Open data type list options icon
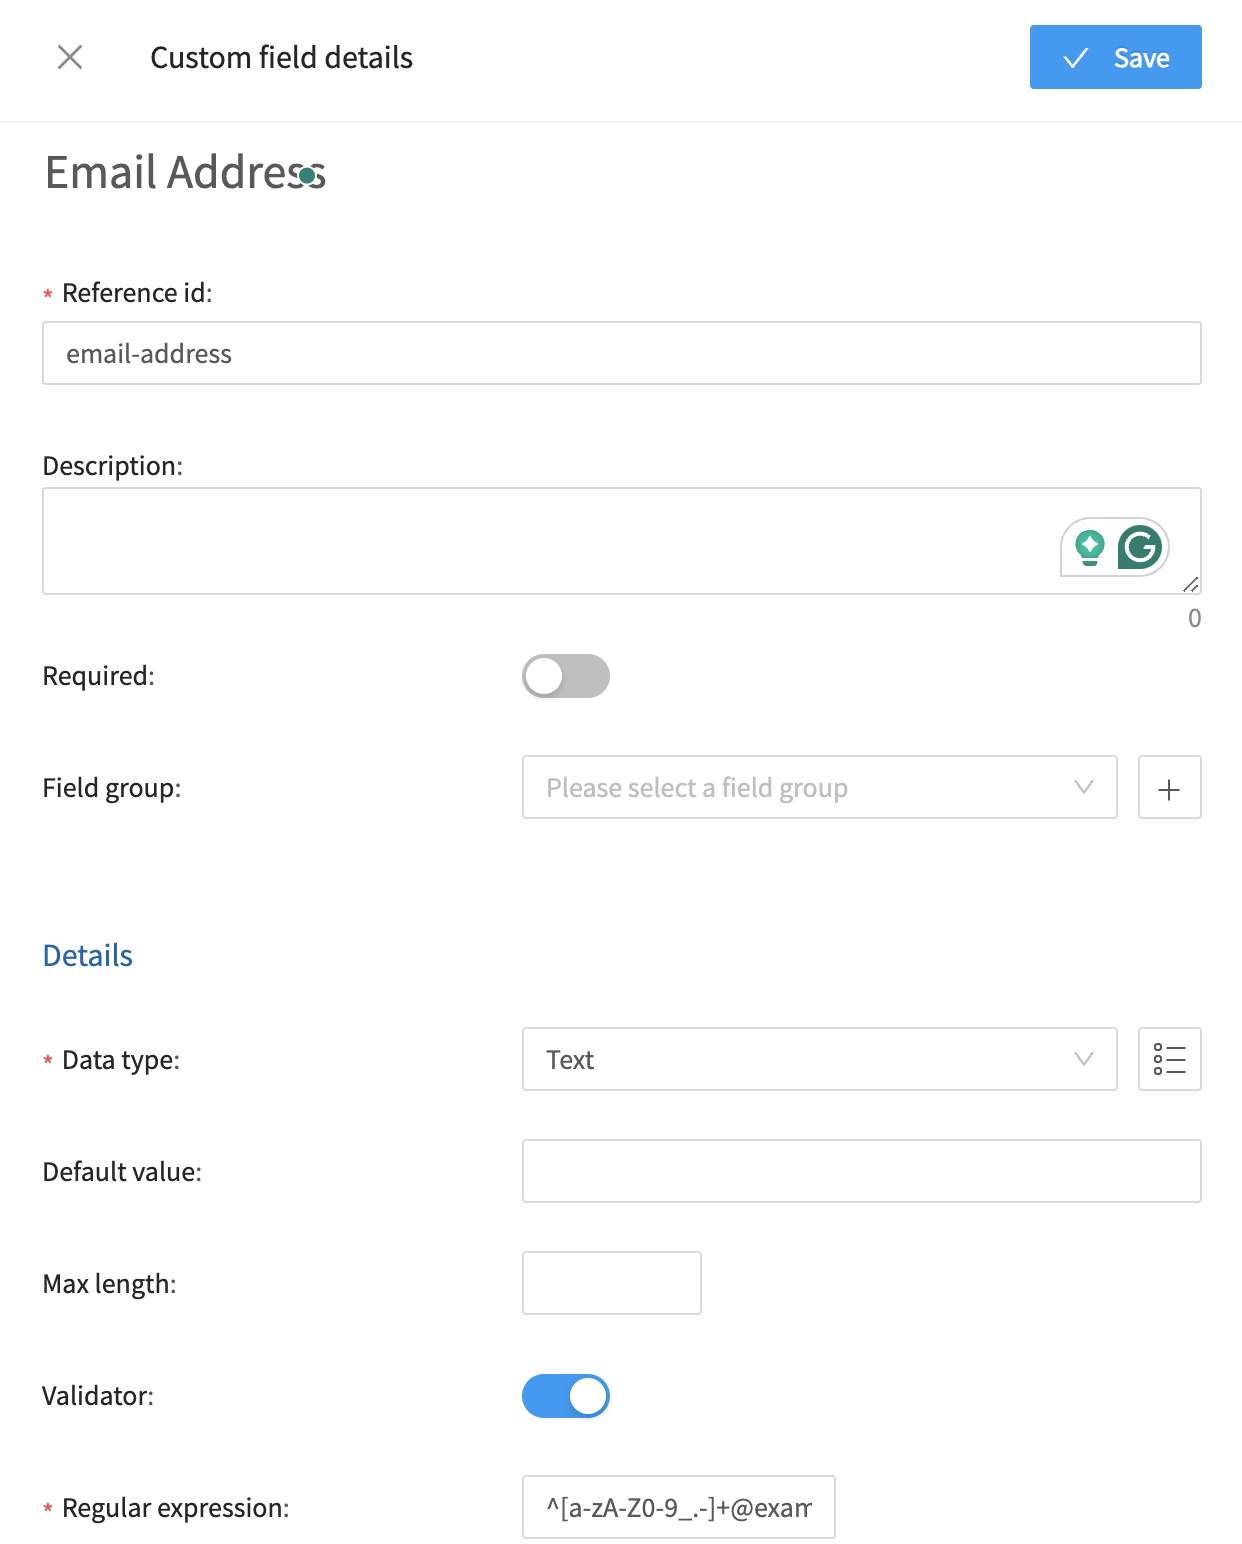Screen dimensions: 1242x1544 (1169, 1059)
